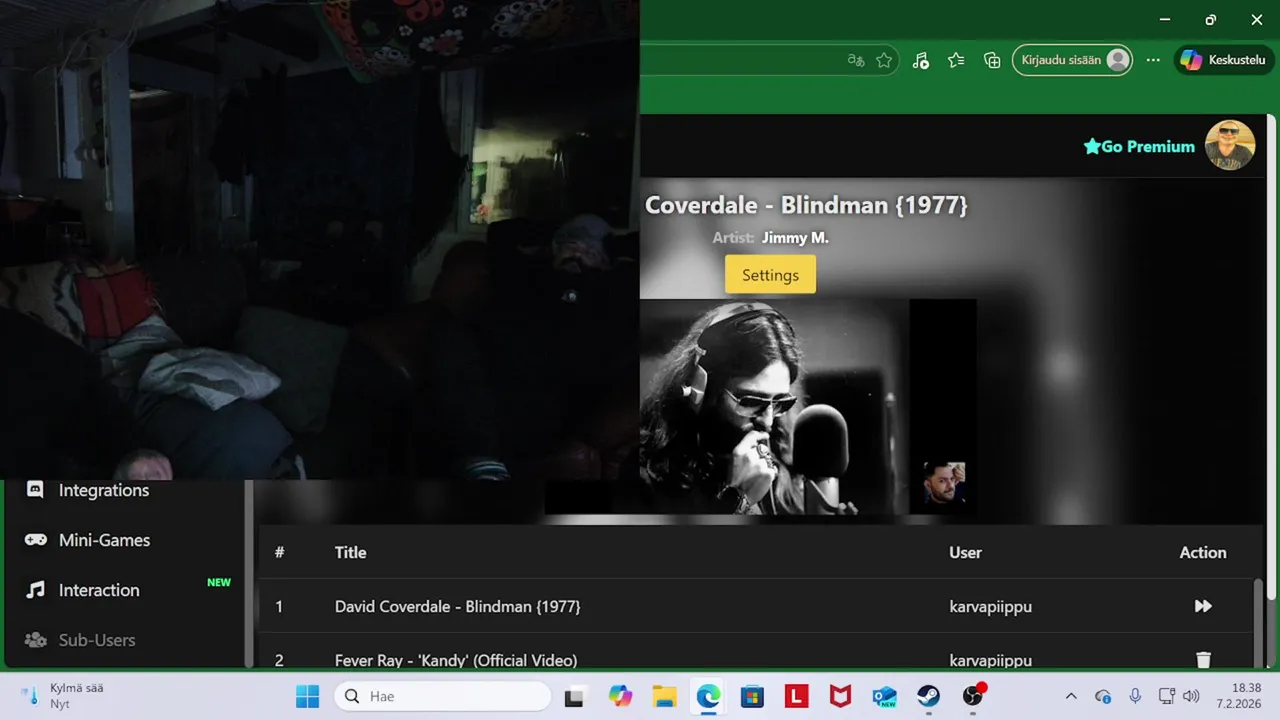Open the Windows Start menu
Viewport: 1280px width, 720px height.
pyautogui.click(x=307, y=696)
